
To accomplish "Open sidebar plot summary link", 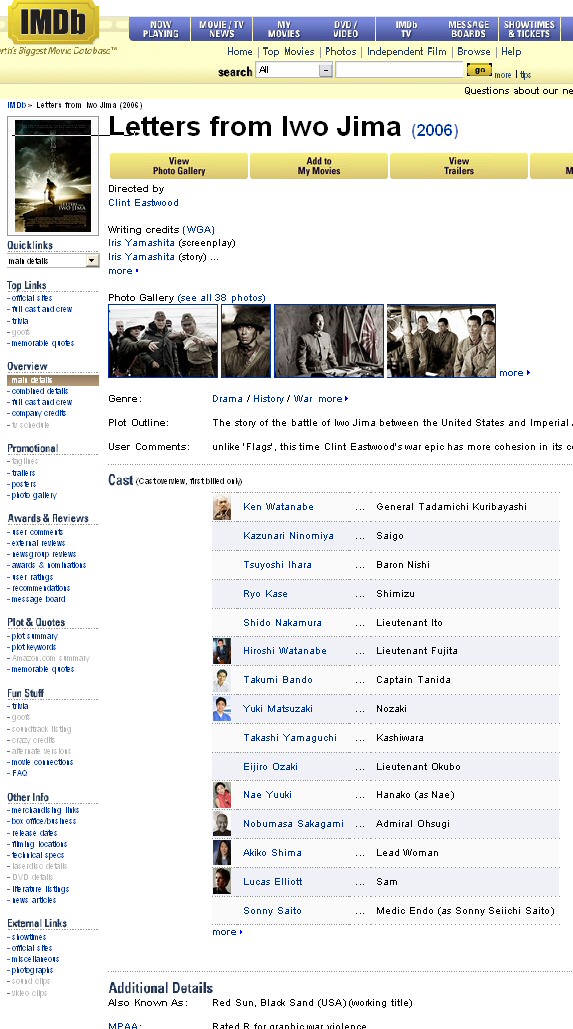I will [x=35, y=637].
